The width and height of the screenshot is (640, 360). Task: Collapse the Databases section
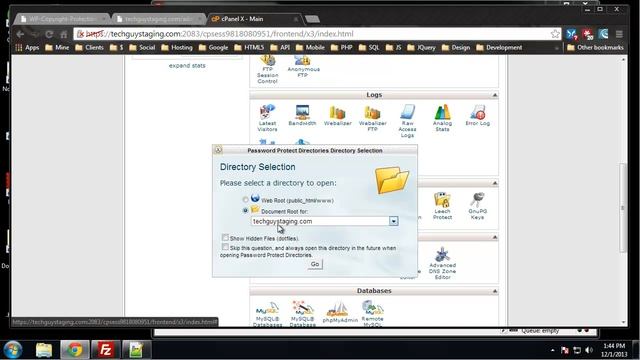pyautogui.click(x=495, y=291)
